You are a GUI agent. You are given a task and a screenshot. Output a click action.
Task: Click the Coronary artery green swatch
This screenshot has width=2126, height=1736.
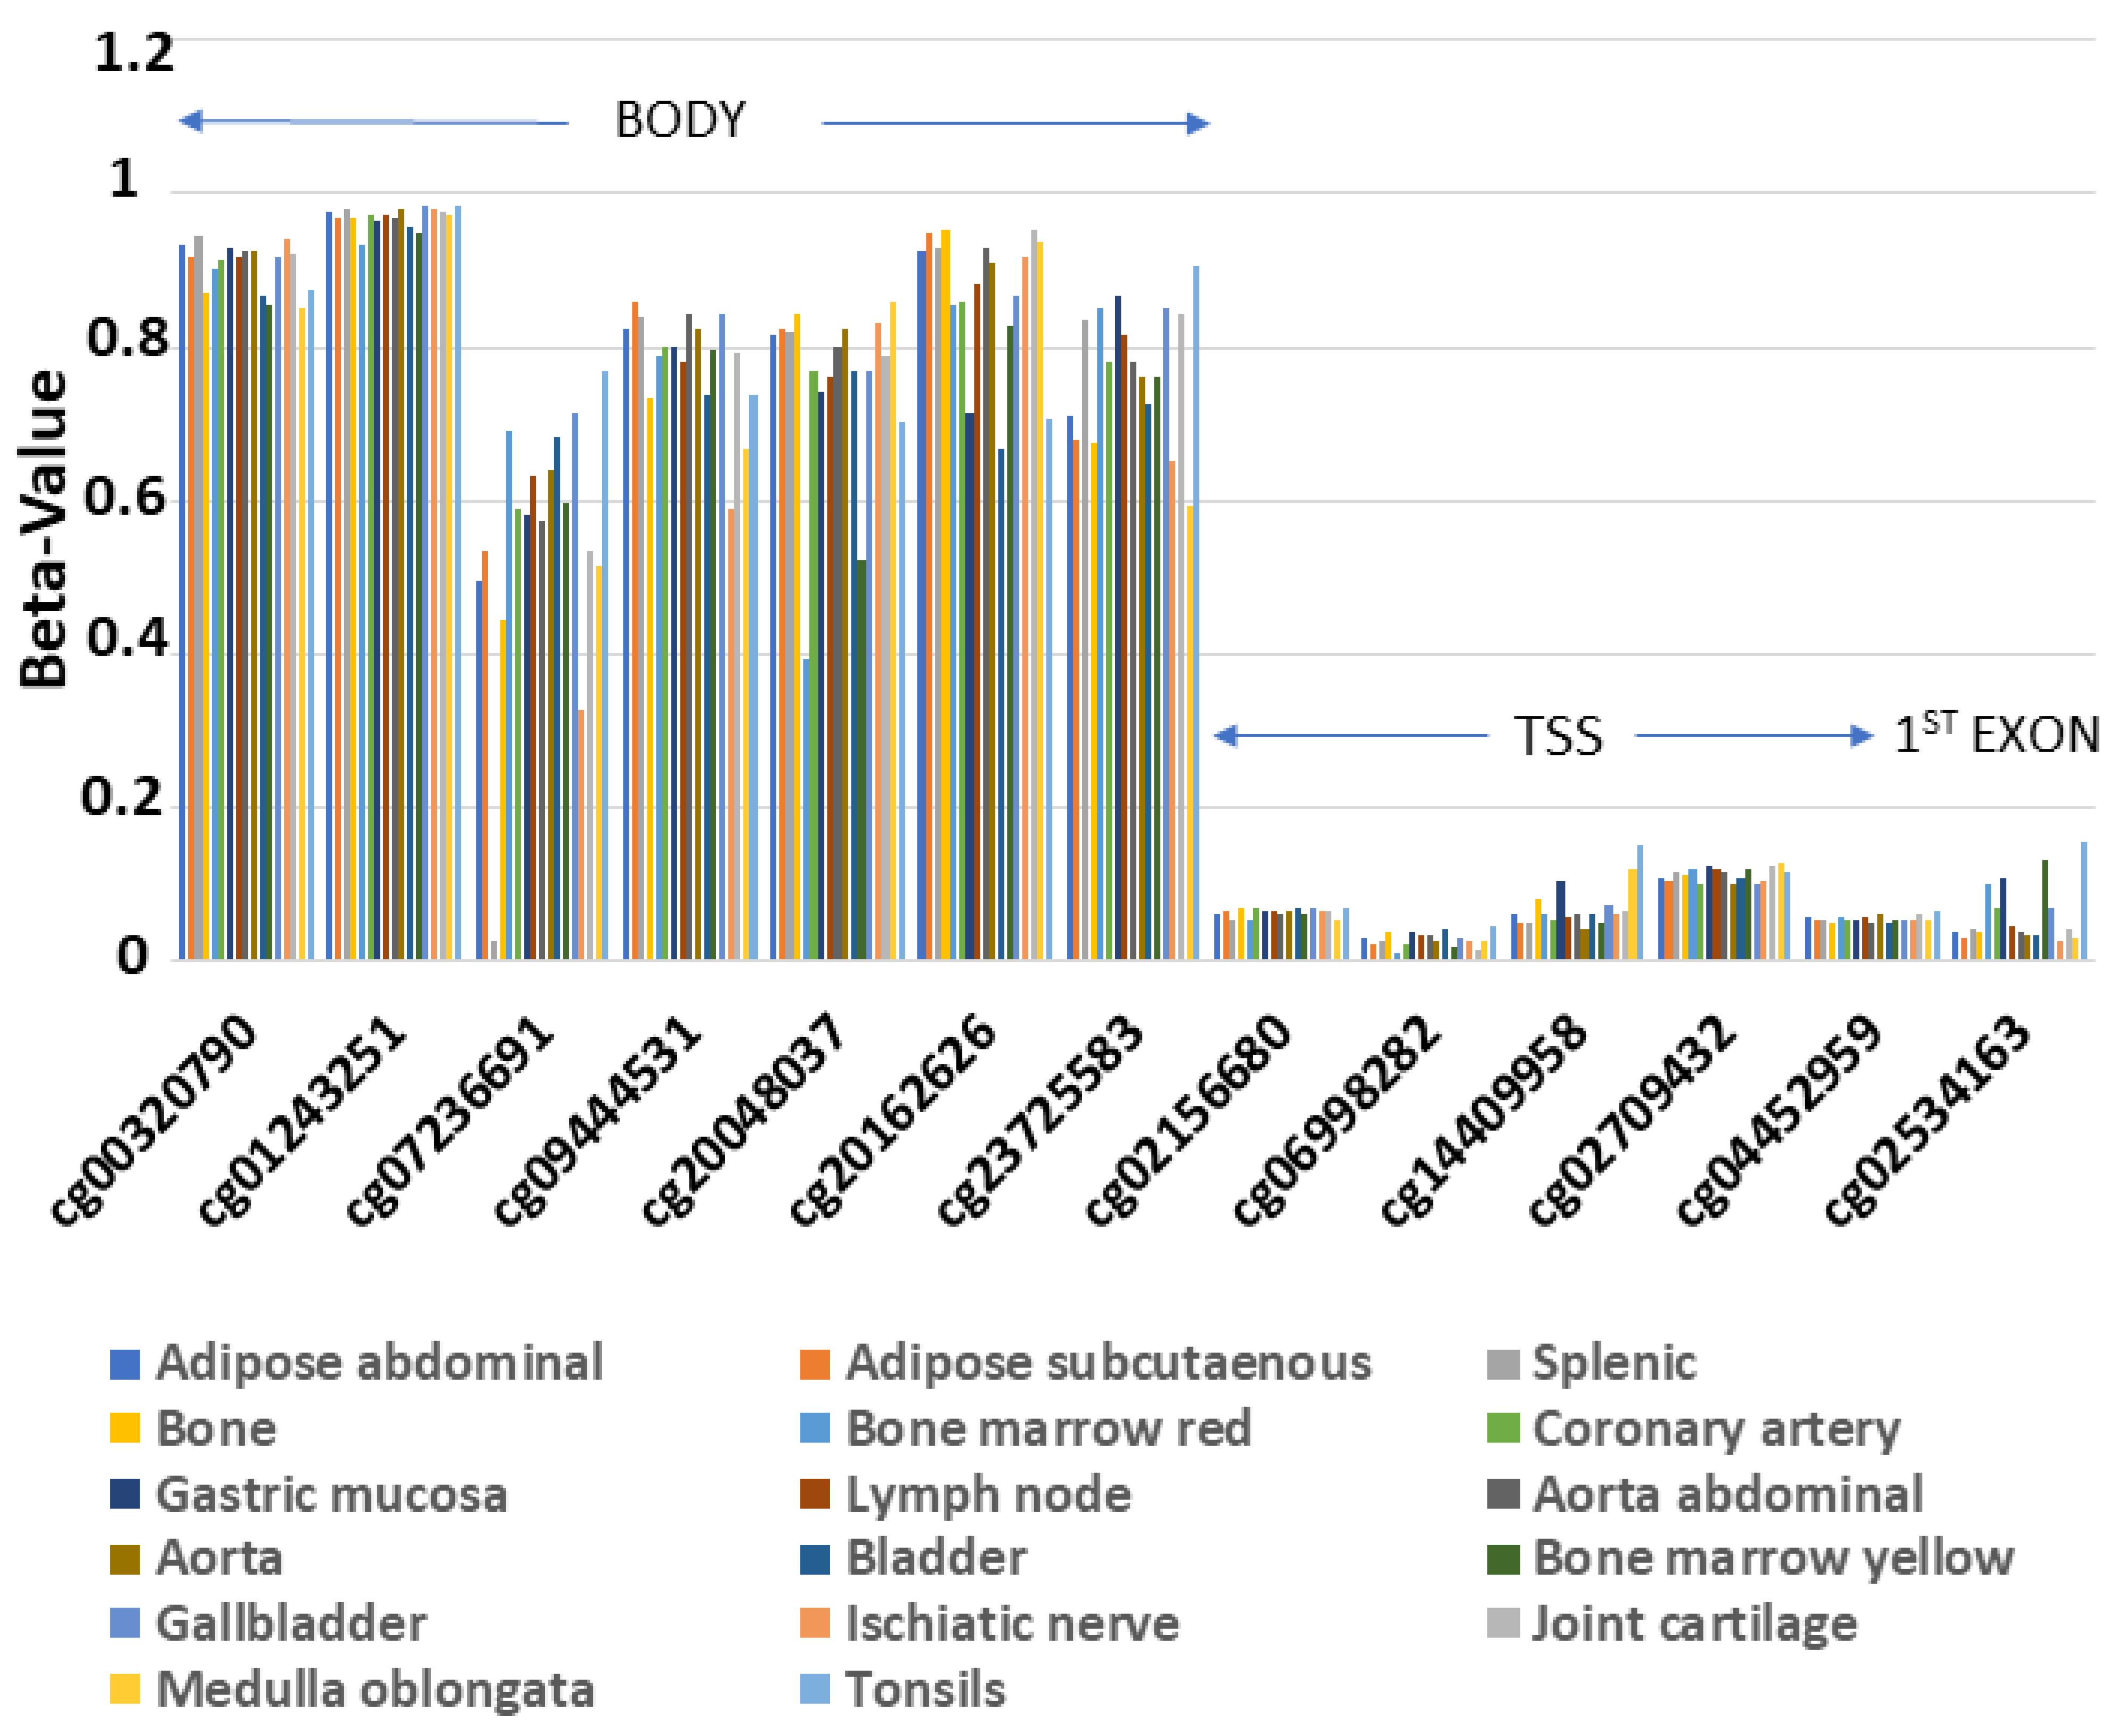1503,1429
